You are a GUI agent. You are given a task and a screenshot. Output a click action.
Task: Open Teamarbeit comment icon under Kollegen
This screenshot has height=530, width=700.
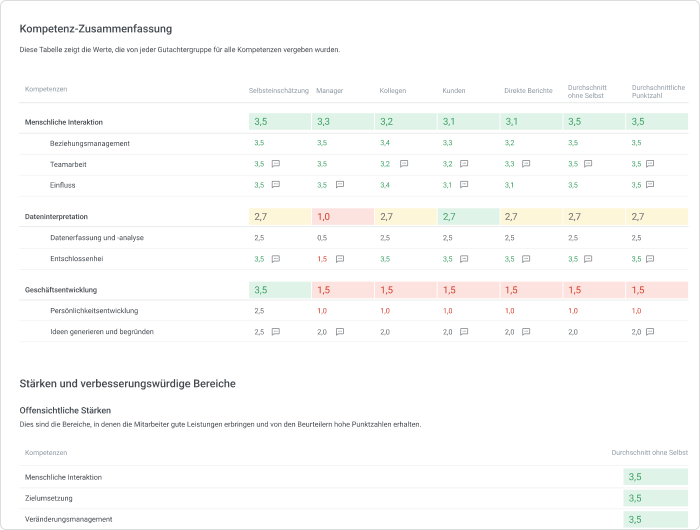pos(404,164)
